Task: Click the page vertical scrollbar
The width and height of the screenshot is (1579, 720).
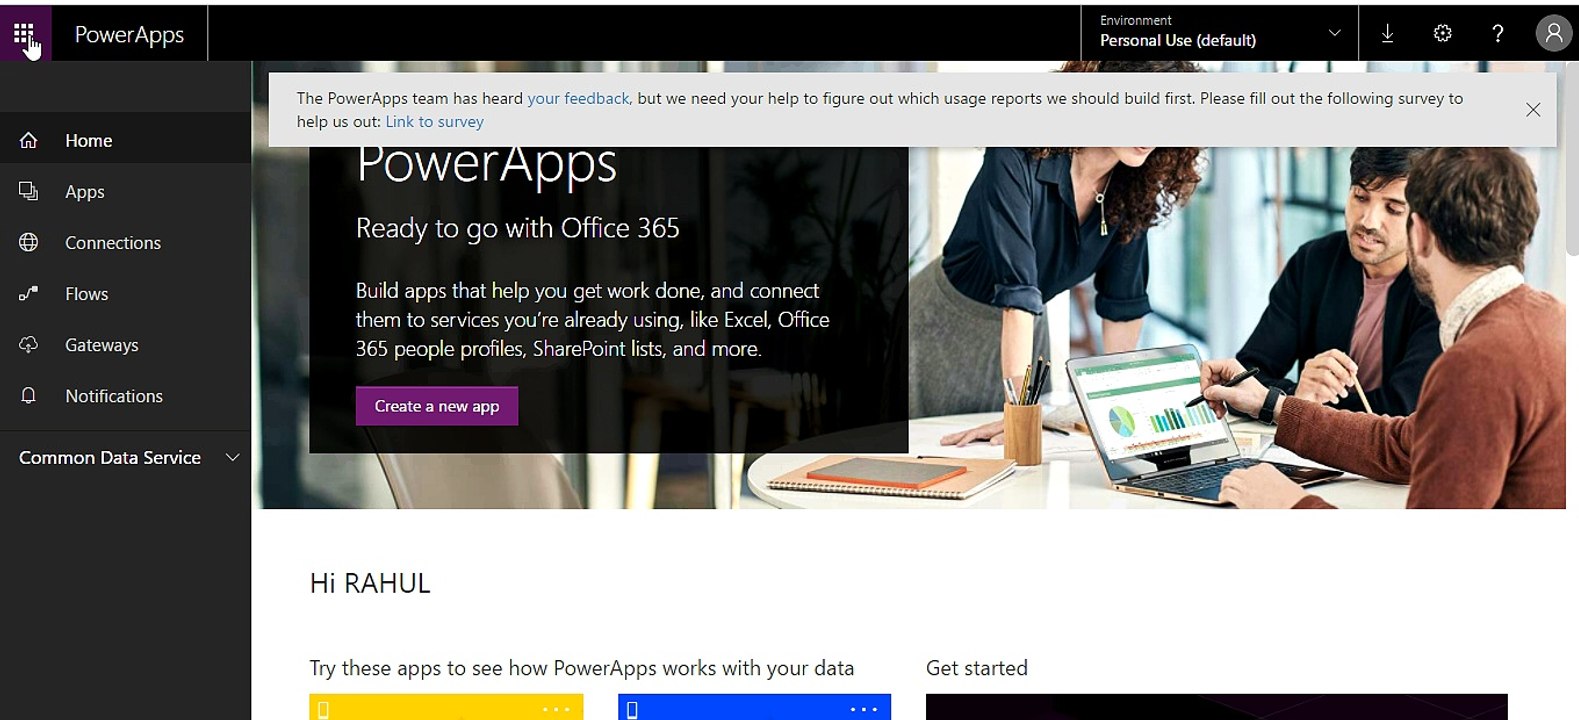Action: pyautogui.click(x=1572, y=160)
